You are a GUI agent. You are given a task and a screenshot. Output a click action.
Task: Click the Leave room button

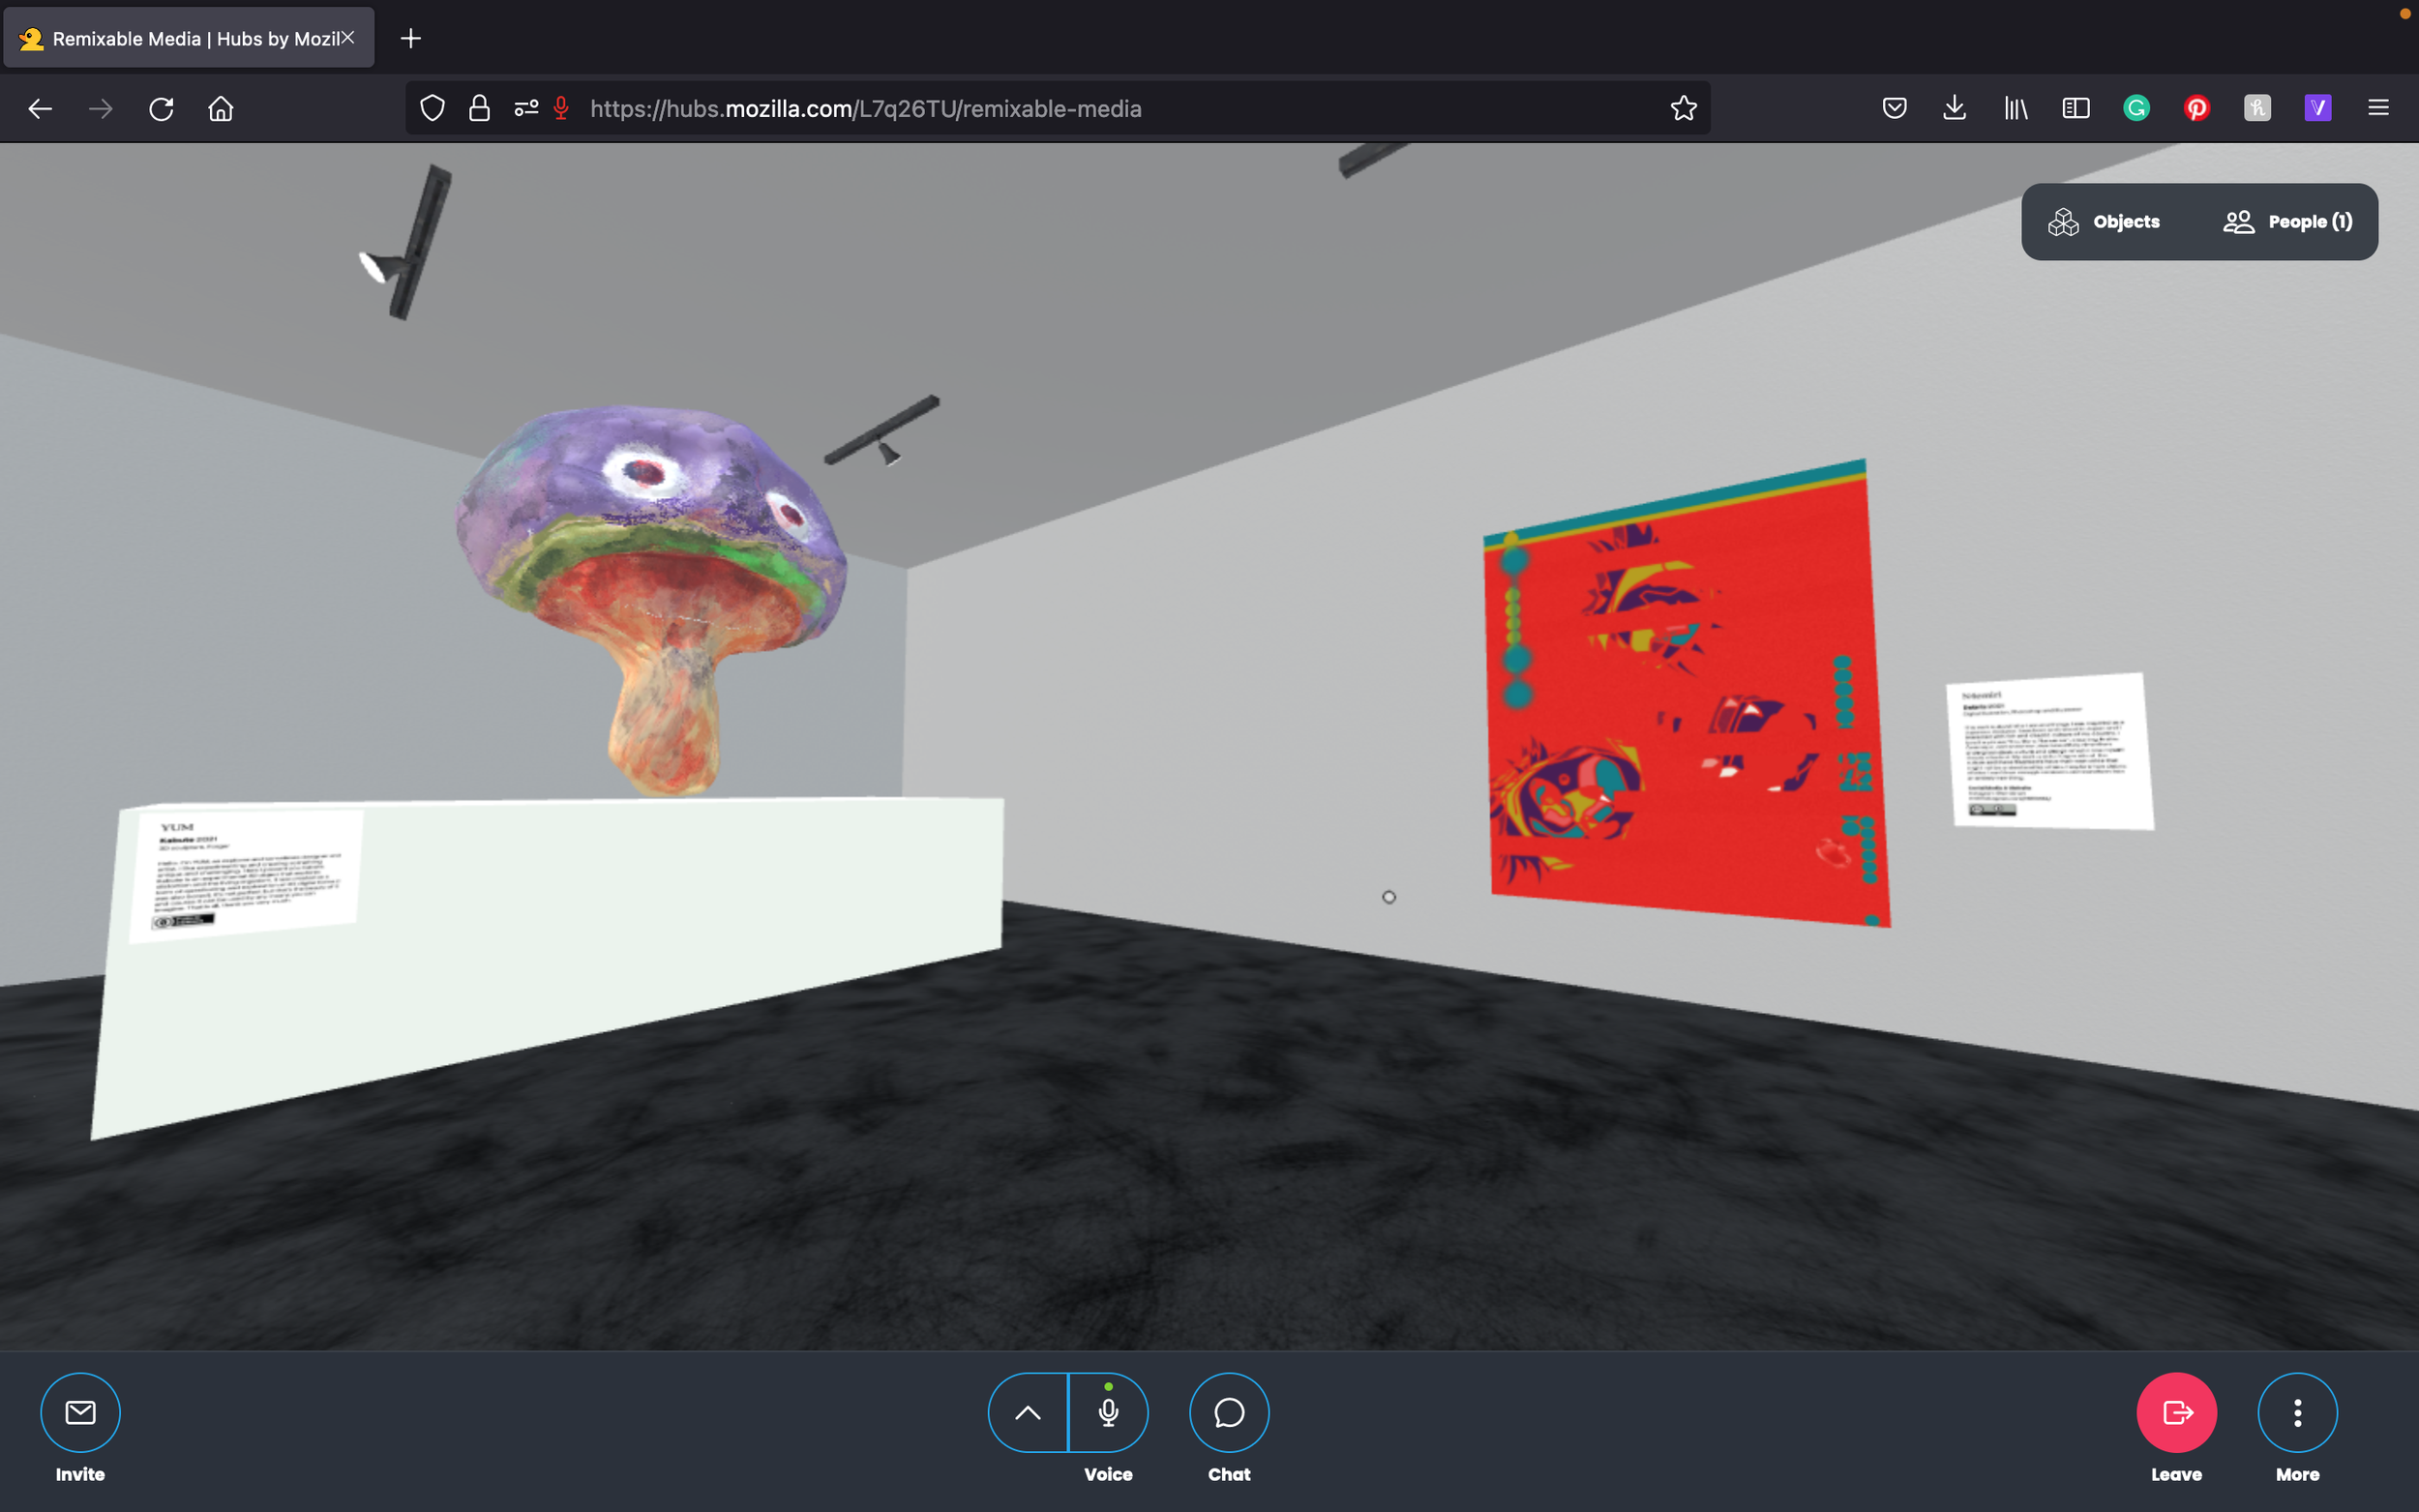click(2176, 1411)
